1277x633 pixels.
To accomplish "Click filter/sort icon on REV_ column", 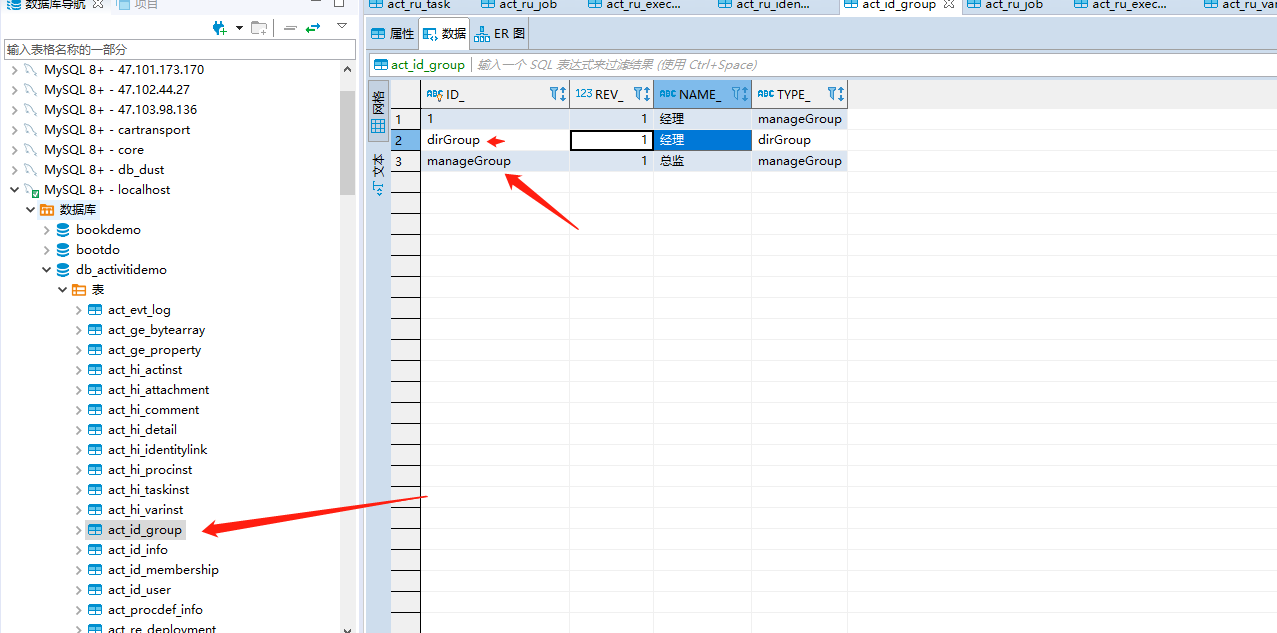I will (642, 94).
